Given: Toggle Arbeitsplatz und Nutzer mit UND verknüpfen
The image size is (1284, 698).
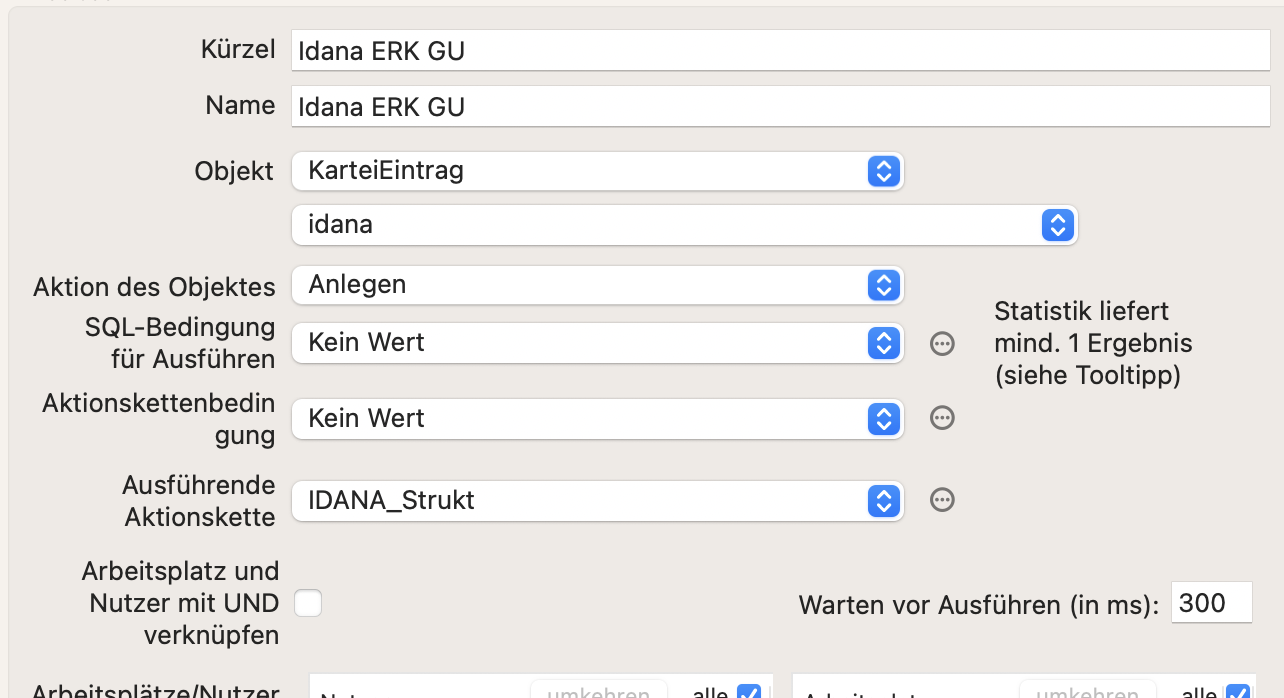Looking at the screenshot, I should (x=308, y=603).
